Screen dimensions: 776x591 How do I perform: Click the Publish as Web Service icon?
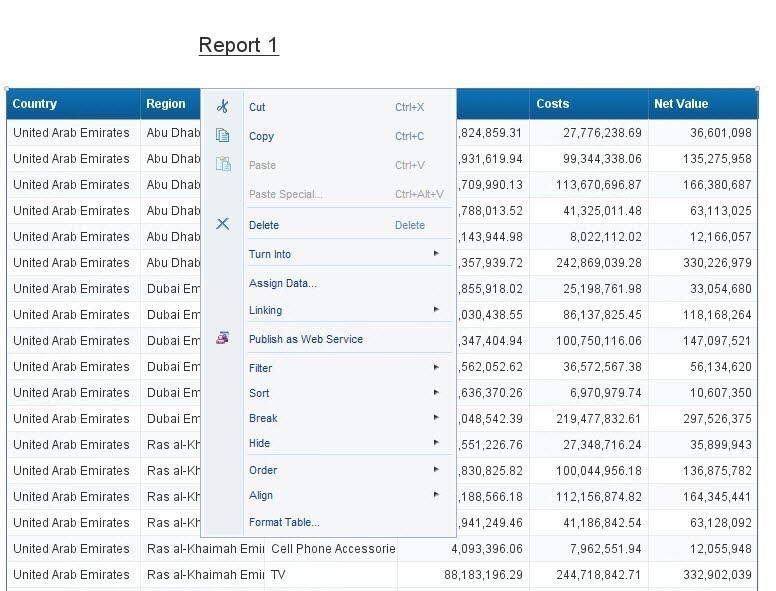coord(223,339)
